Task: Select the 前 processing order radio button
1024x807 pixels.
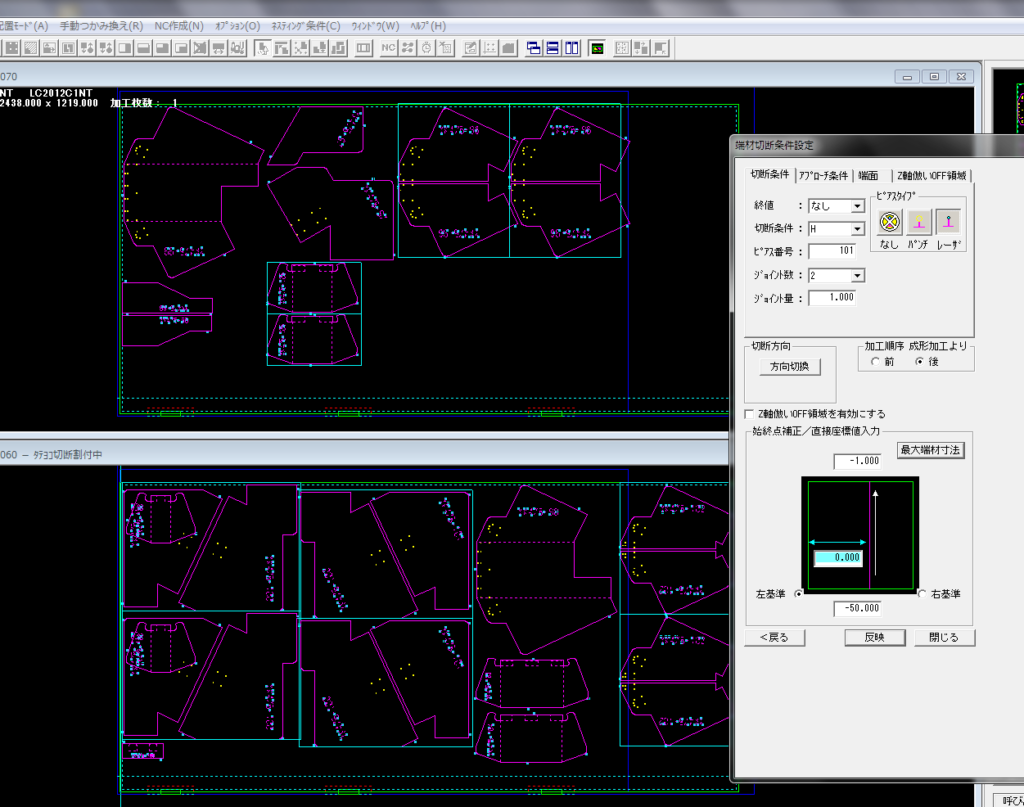Action: click(x=875, y=362)
